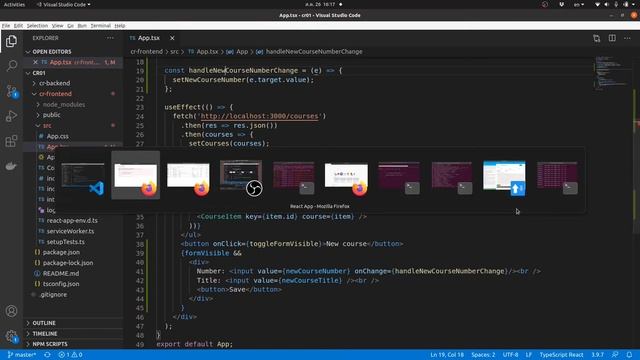
Task: Click TypeScript version 3.9.7 in status bar
Action: point(598,355)
